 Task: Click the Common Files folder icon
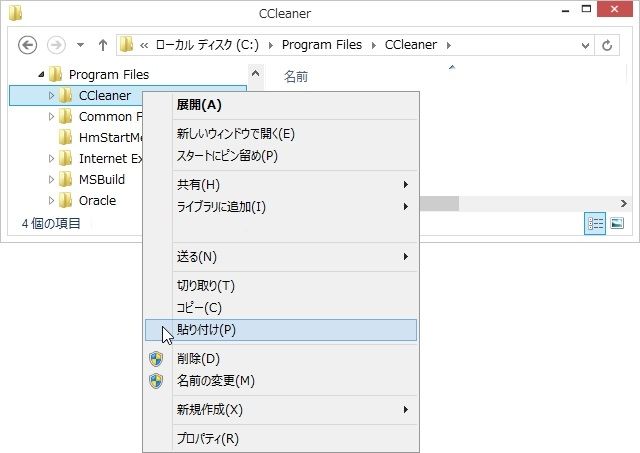(65, 117)
